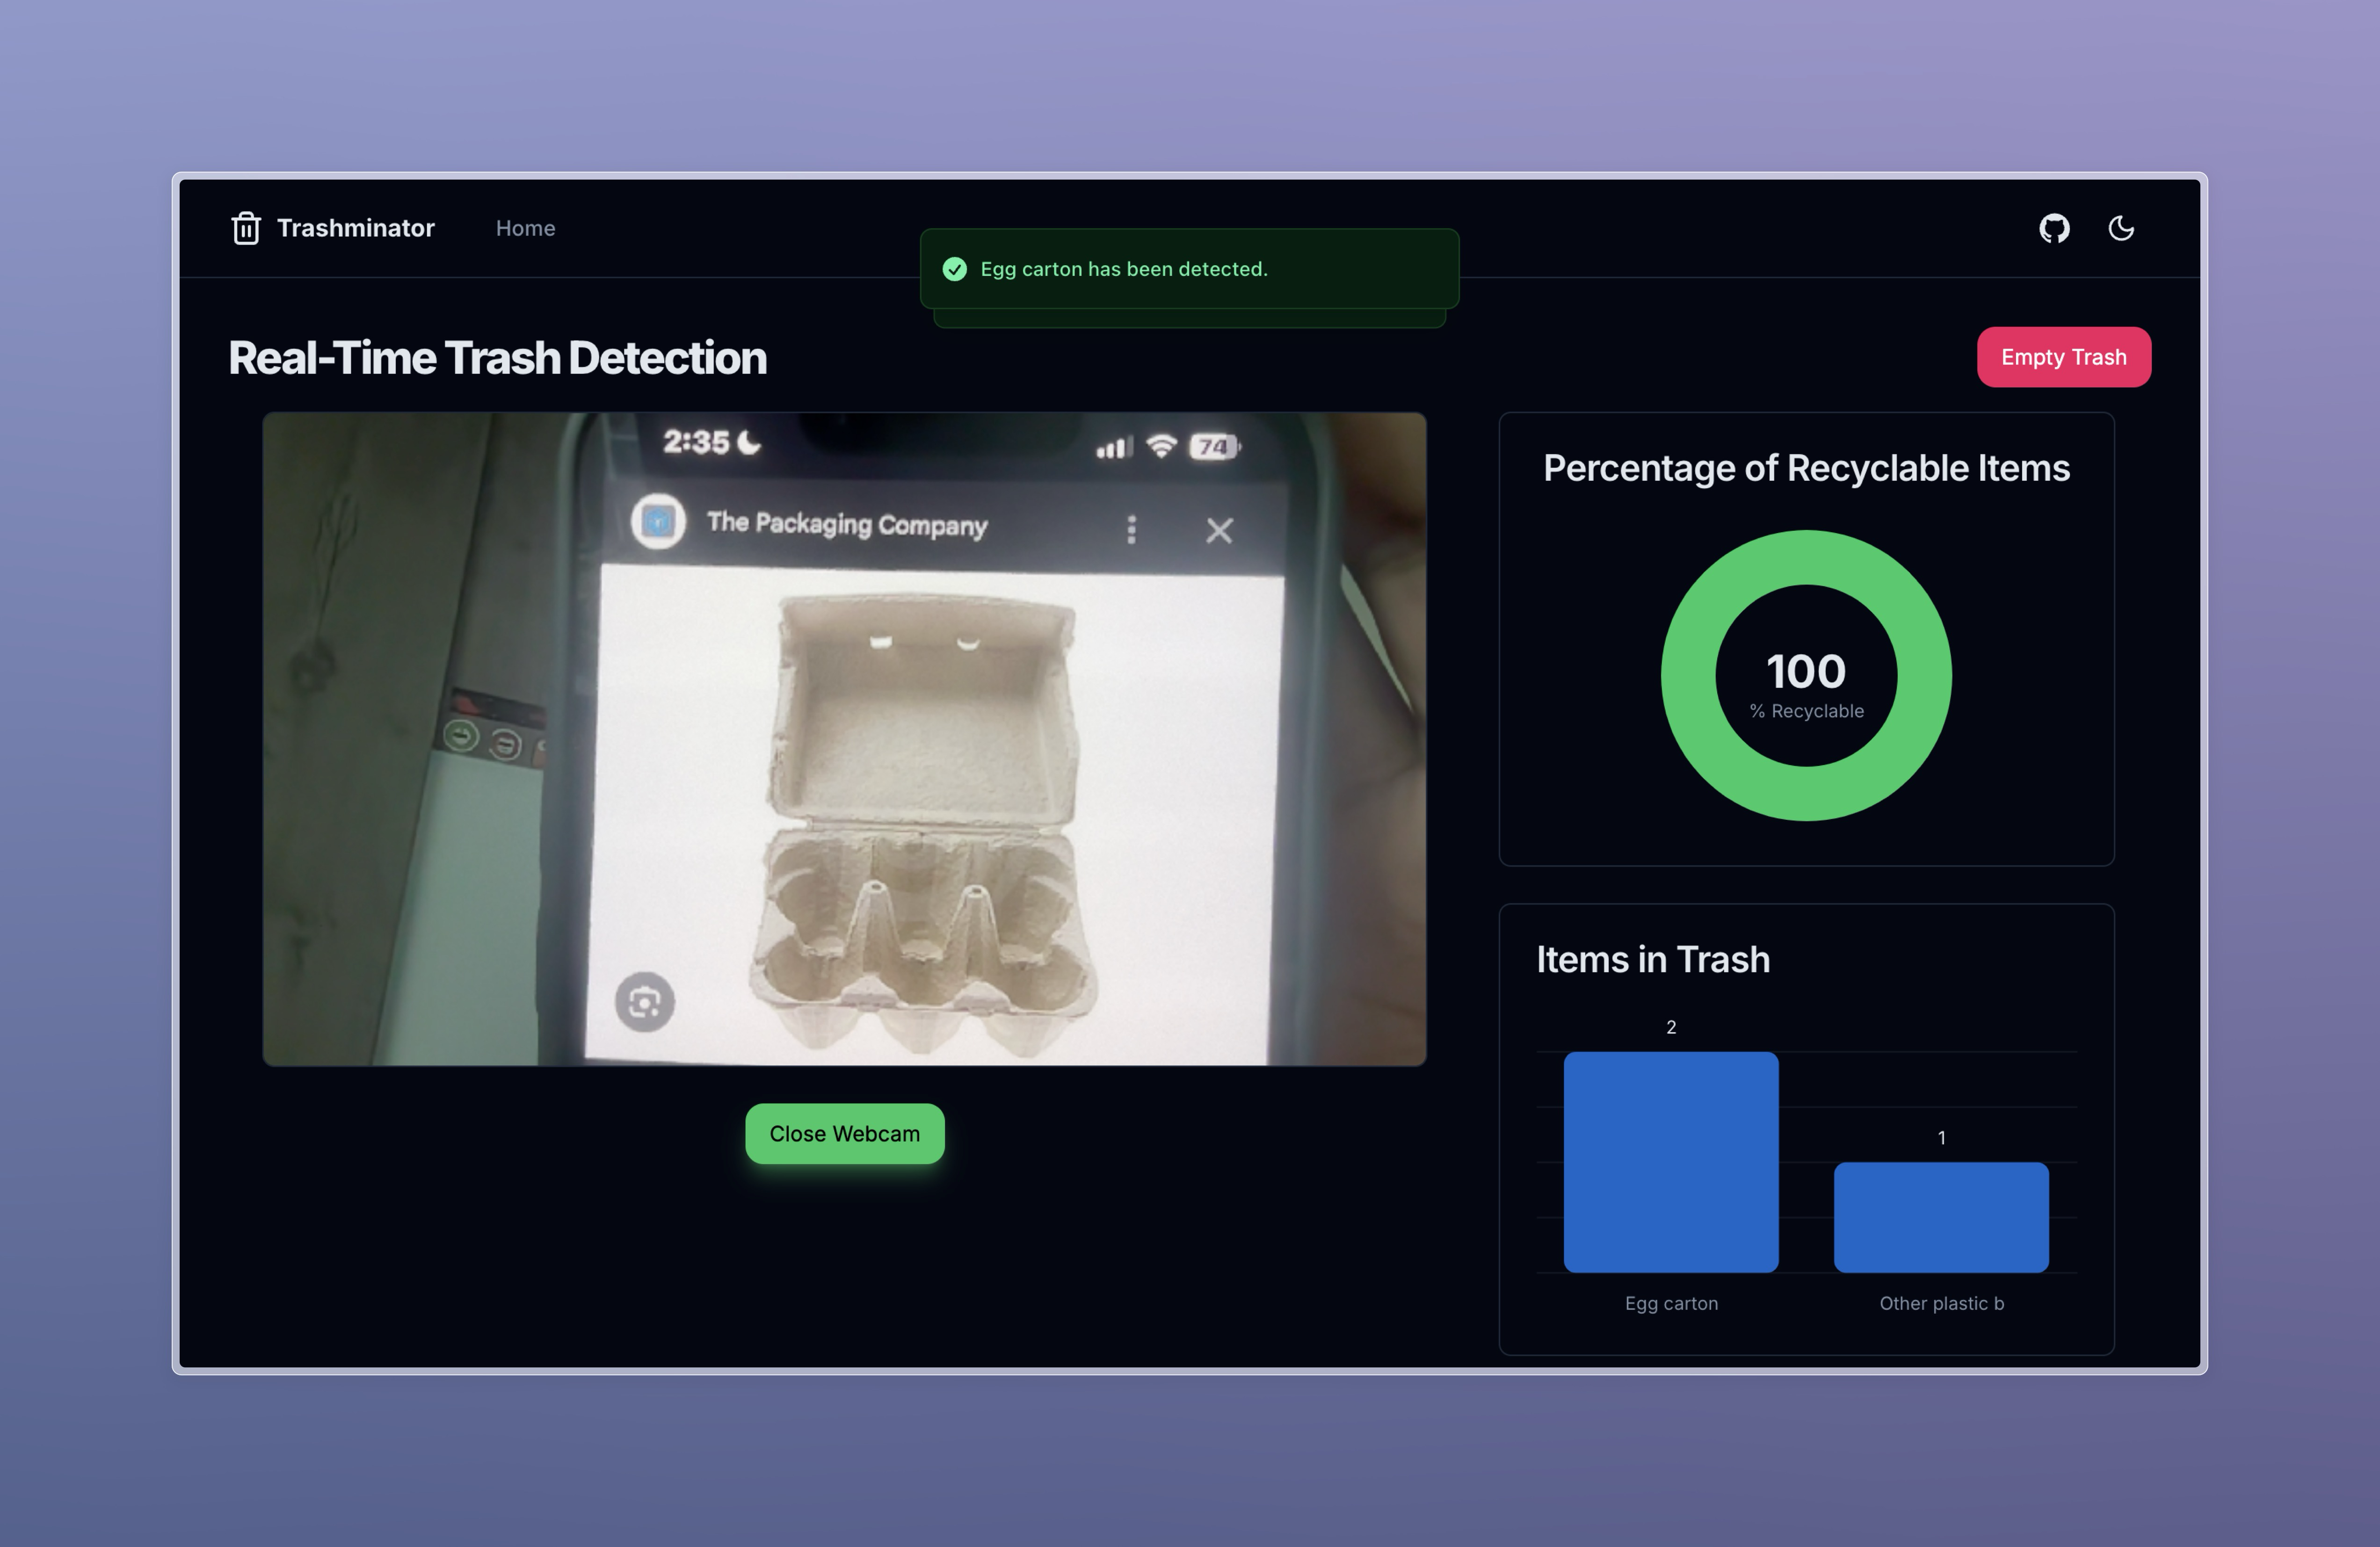Click The Packaging Company round avatar icon

coord(658,521)
